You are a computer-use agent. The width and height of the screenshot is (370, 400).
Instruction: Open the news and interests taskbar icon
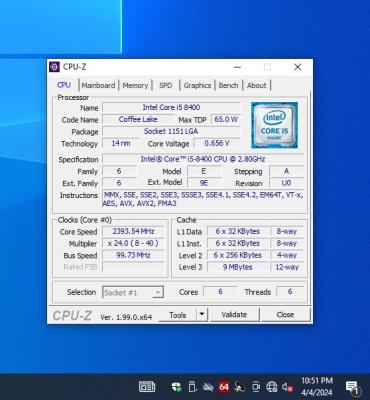coord(147,387)
